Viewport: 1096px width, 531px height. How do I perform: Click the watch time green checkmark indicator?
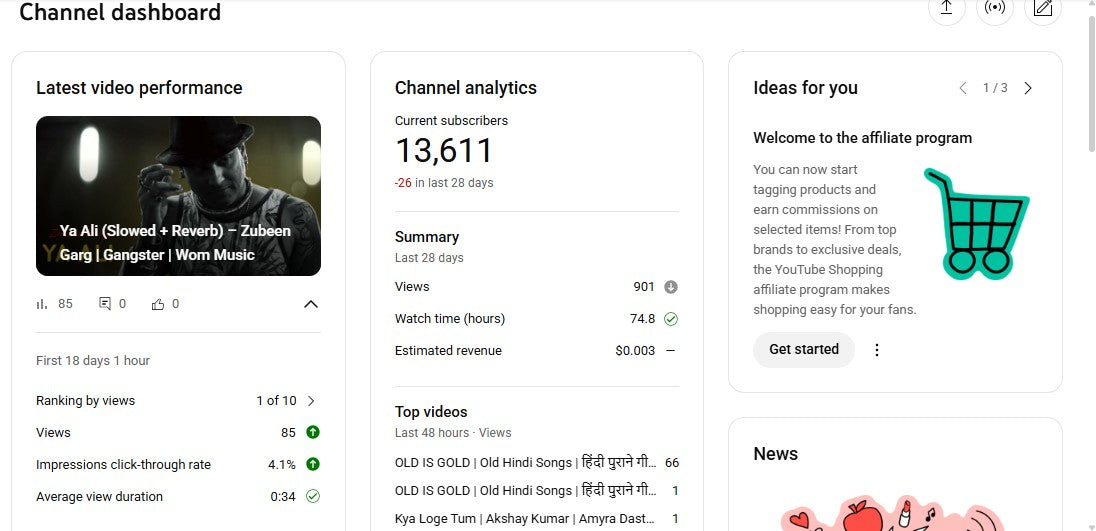pyautogui.click(x=671, y=319)
